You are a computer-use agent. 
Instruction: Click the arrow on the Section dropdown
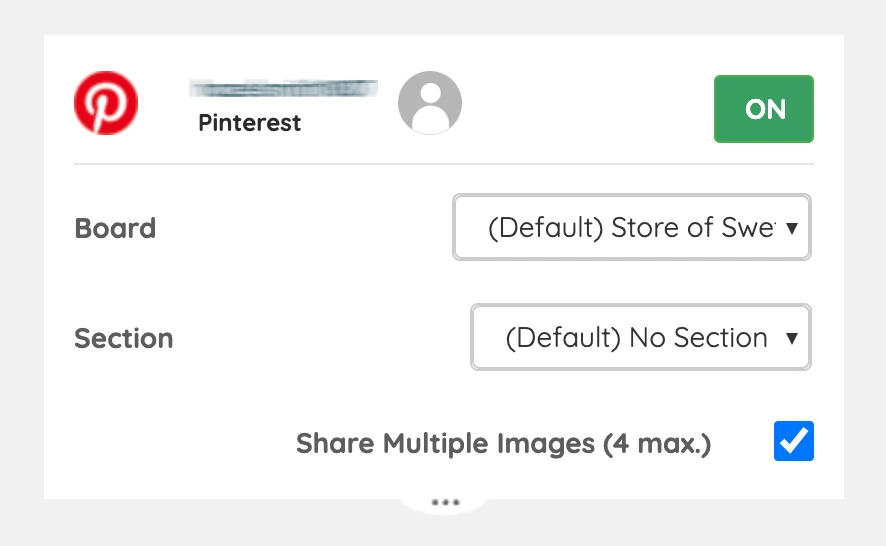pyautogui.click(x=792, y=338)
